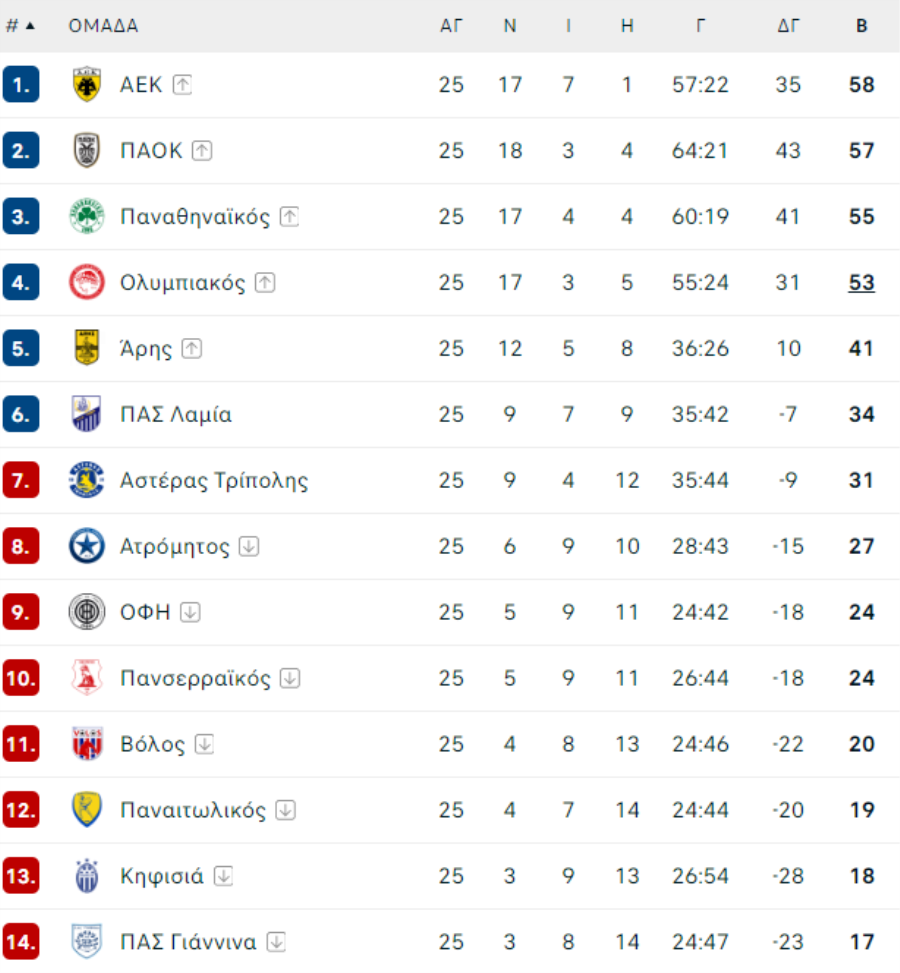Click the ΟΜΑΔΑ column header
900x973 pixels.
(103, 26)
